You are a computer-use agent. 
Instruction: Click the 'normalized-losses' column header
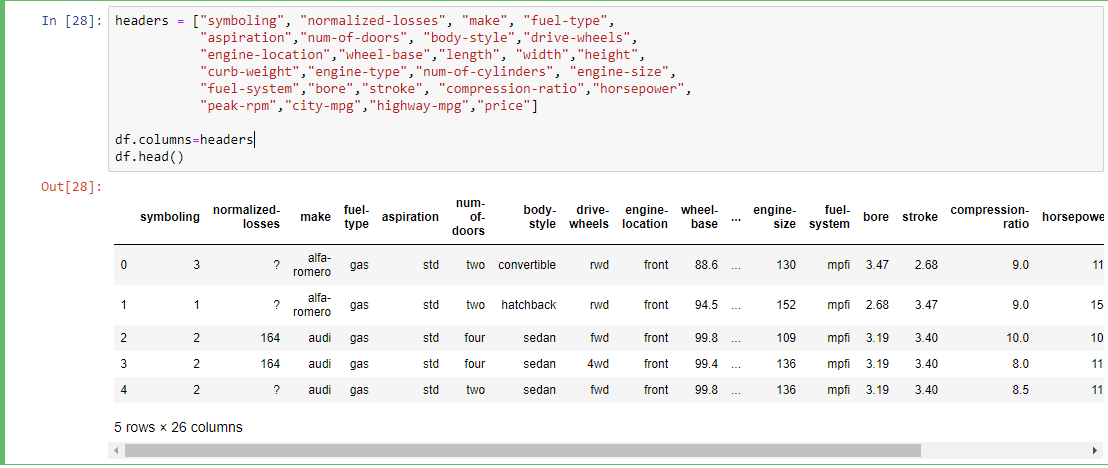tap(247, 217)
